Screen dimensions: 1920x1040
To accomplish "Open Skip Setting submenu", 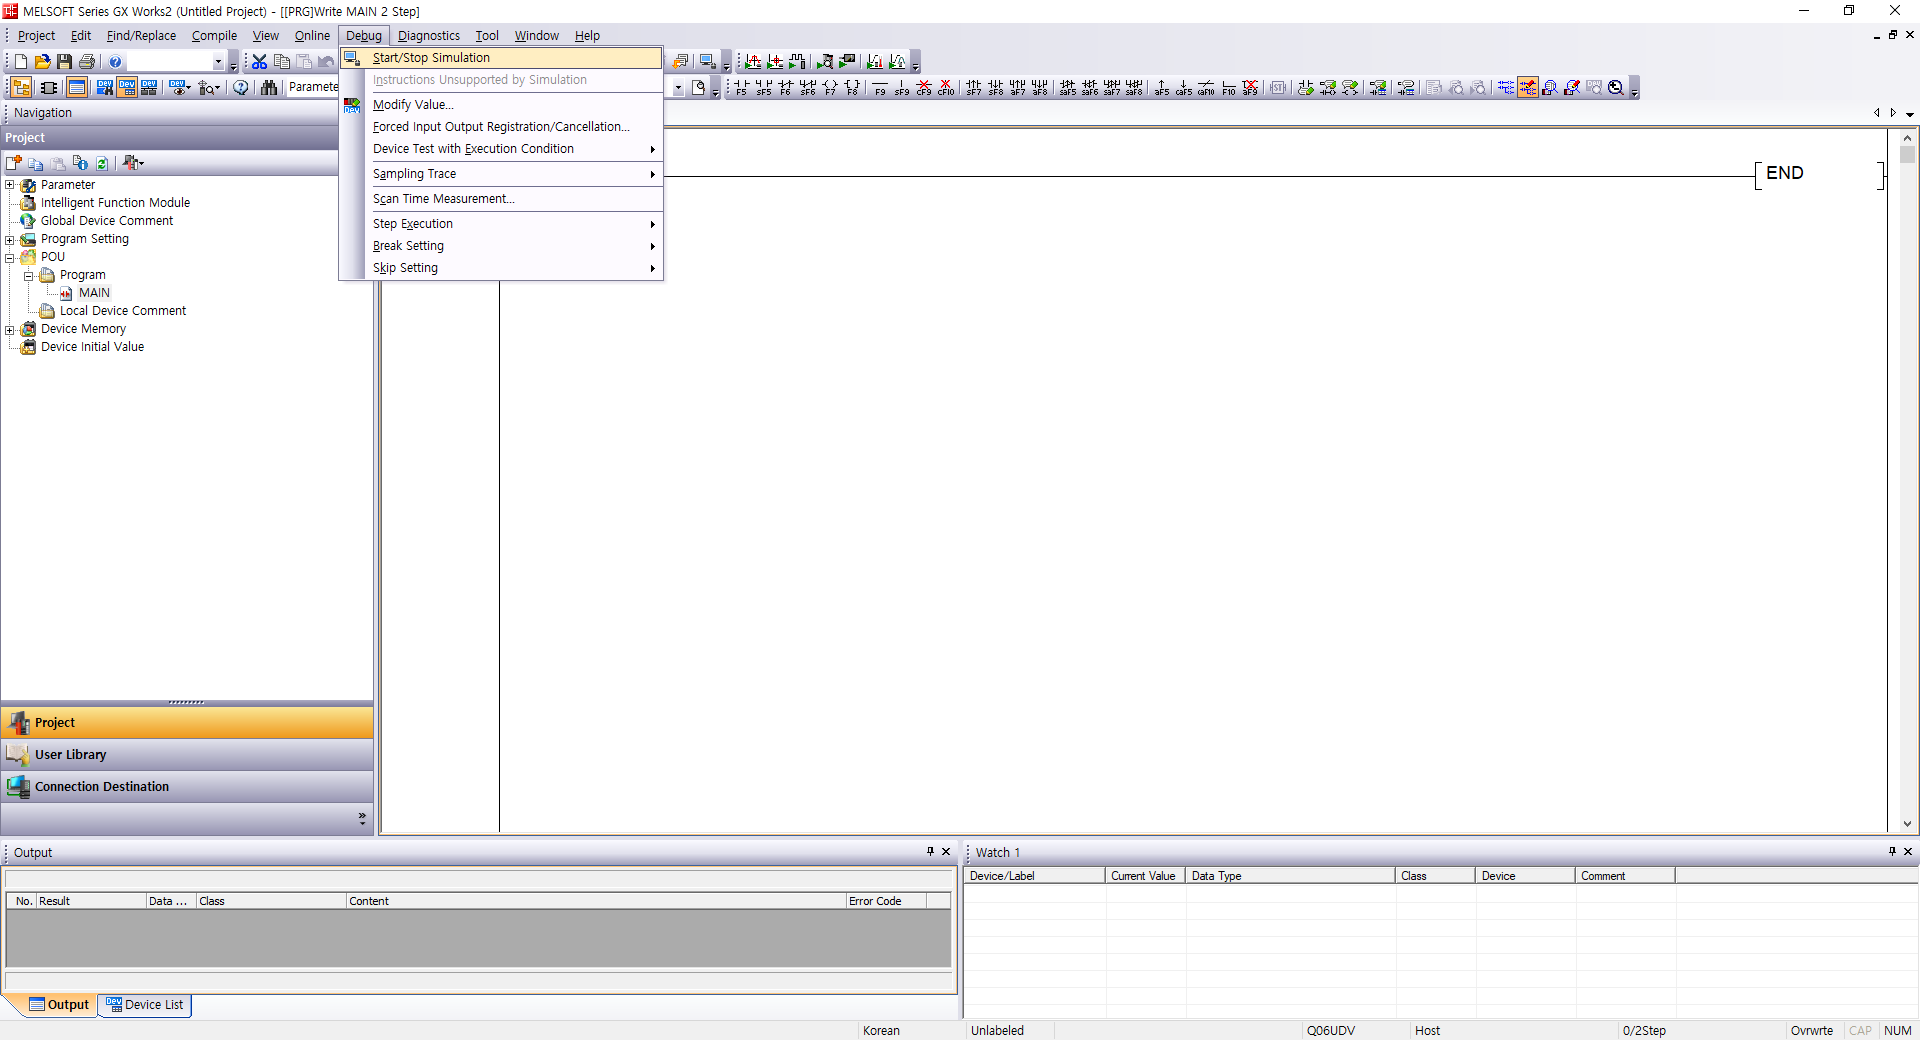I will (x=501, y=268).
